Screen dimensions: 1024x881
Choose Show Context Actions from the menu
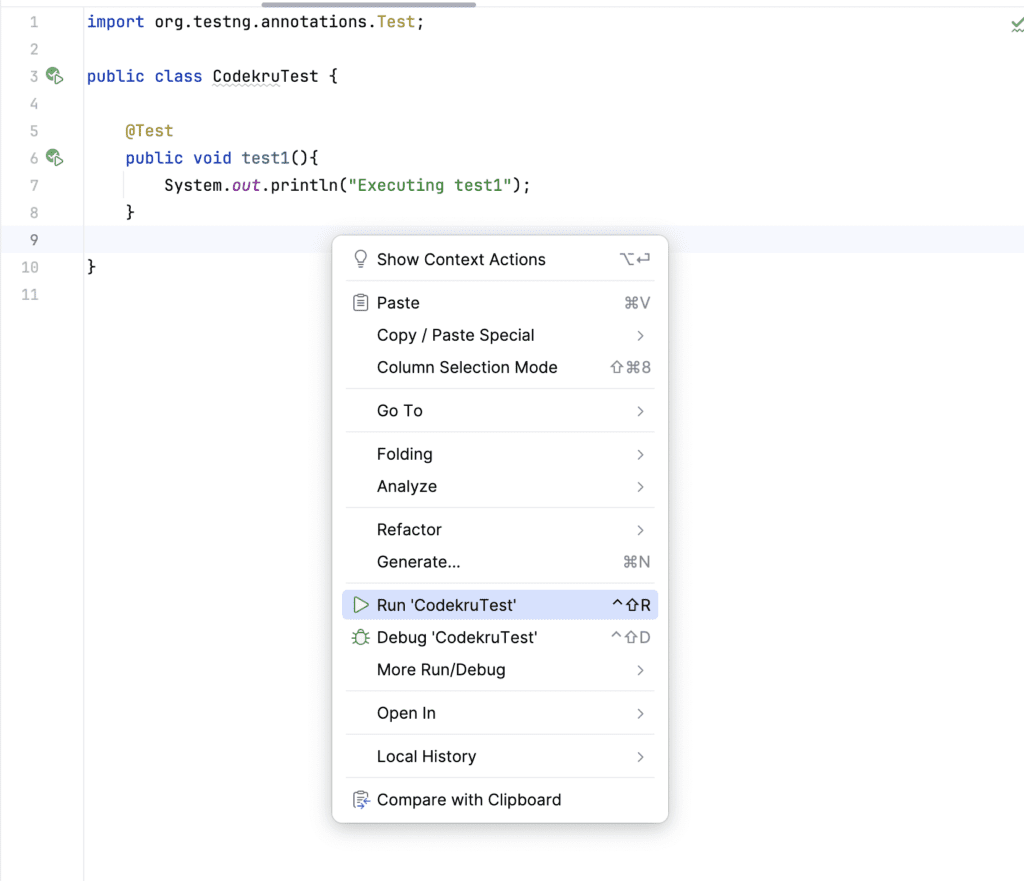click(x=500, y=259)
